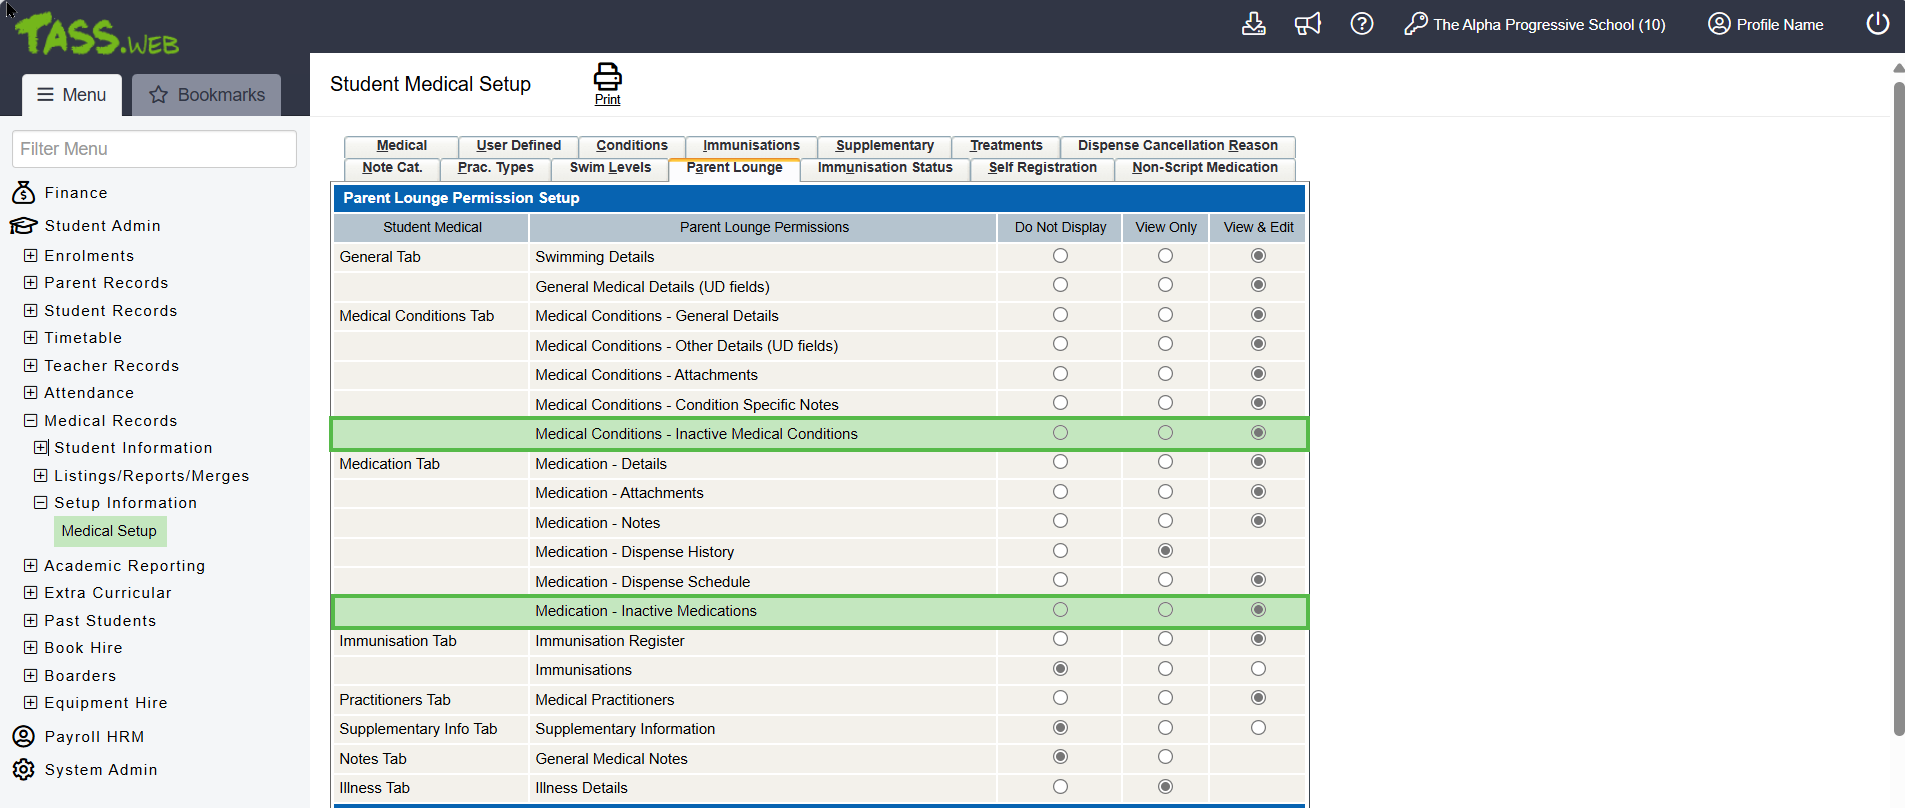This screenshot has height=808, width=1905.
Task: Switch to the Immunisations tab
Action: click(x=750, y=146)
